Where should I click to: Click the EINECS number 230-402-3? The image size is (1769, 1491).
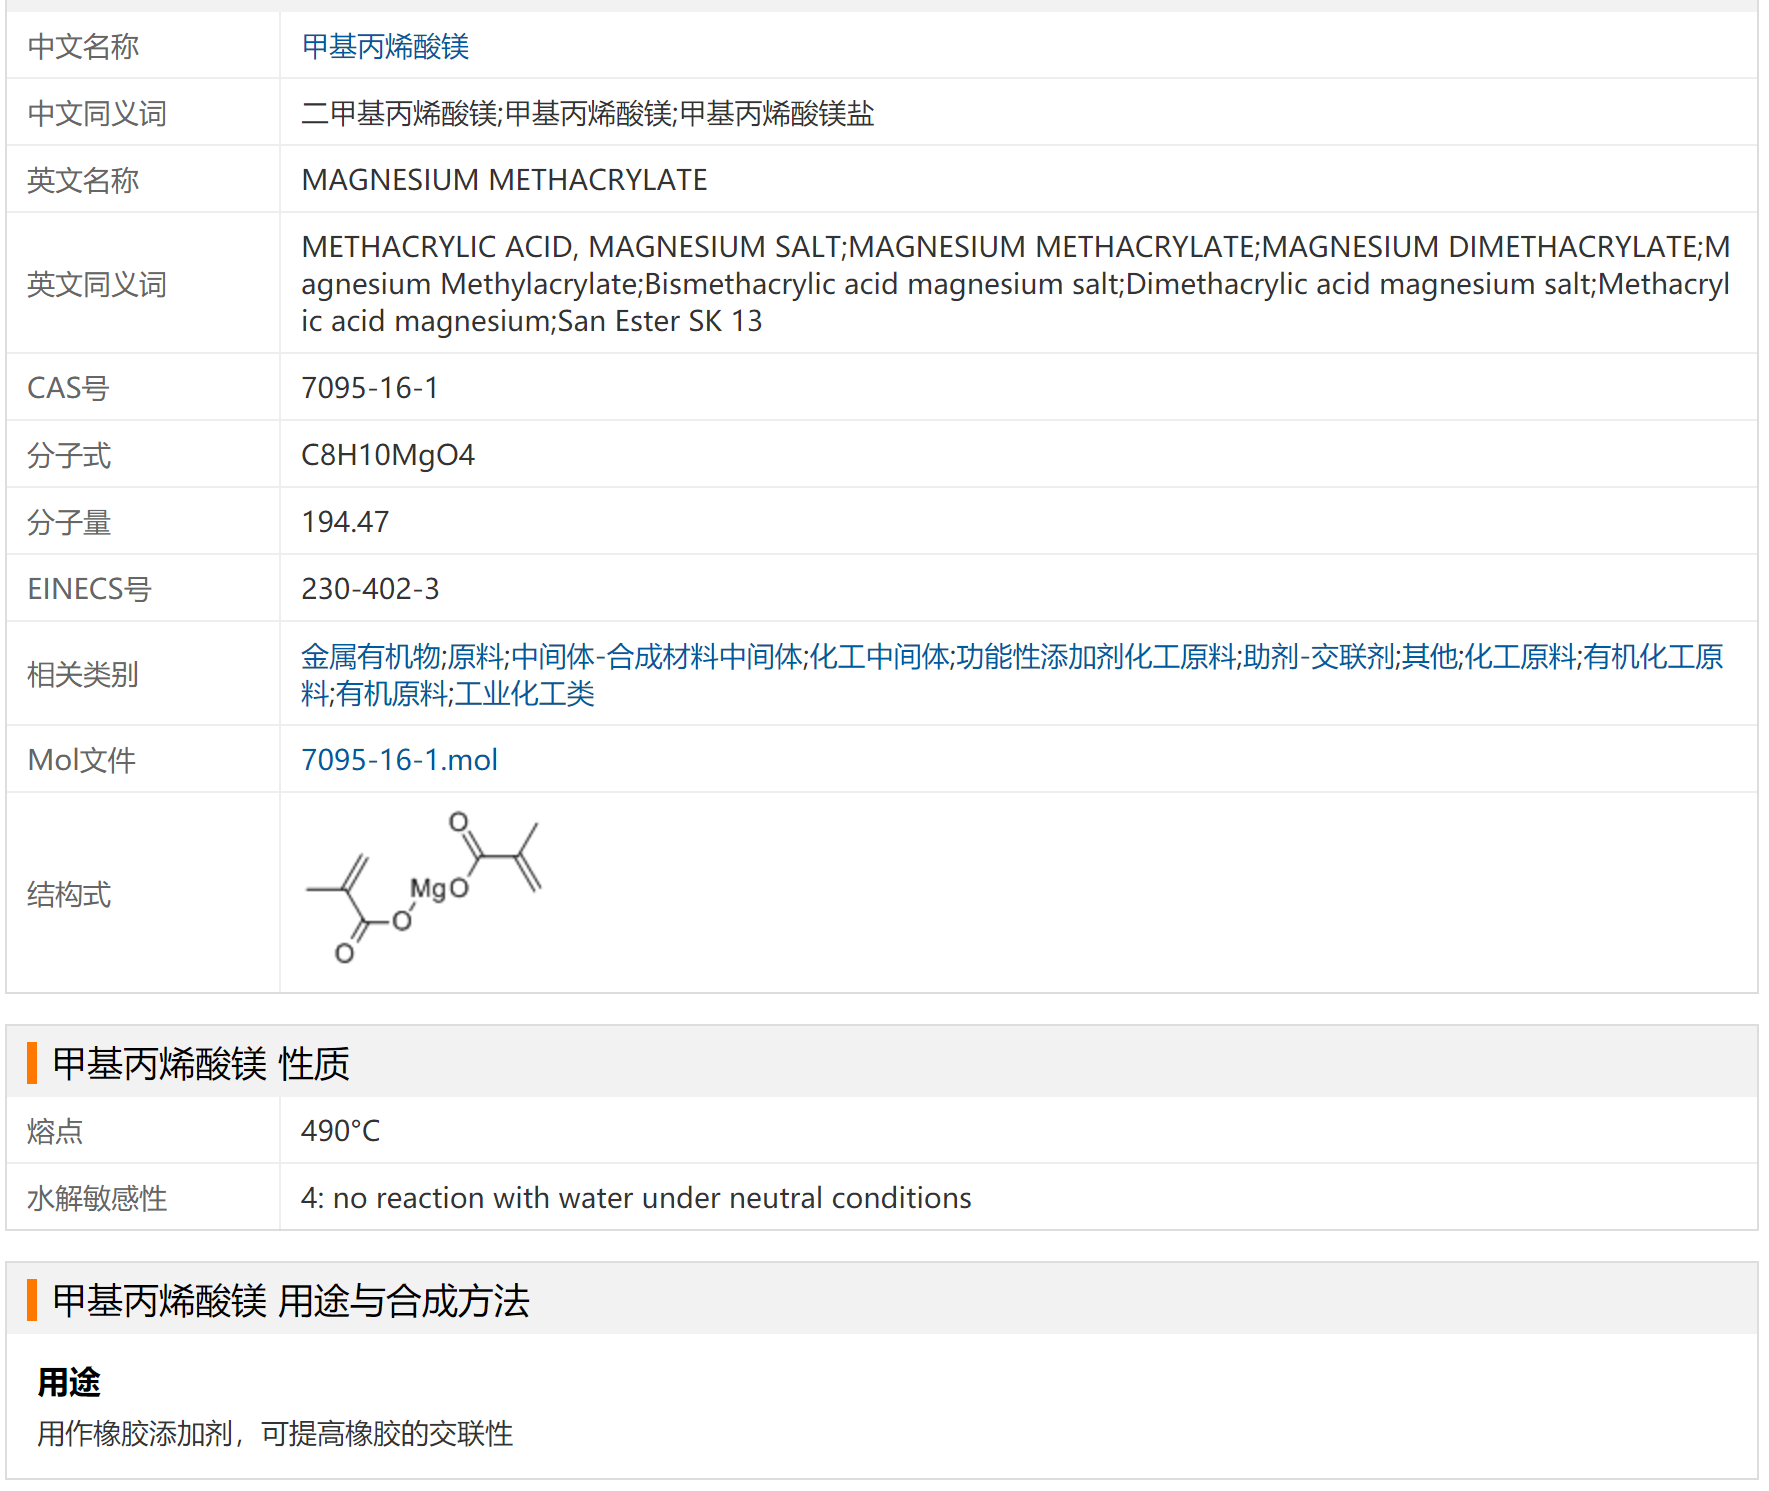pyautogui.click(x=370, y=589)
